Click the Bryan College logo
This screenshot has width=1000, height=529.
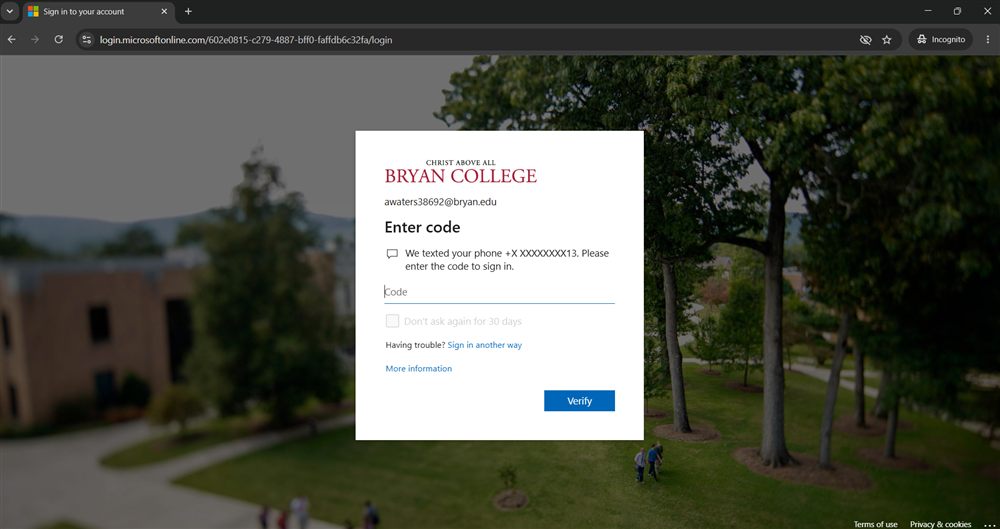point(460,172)
